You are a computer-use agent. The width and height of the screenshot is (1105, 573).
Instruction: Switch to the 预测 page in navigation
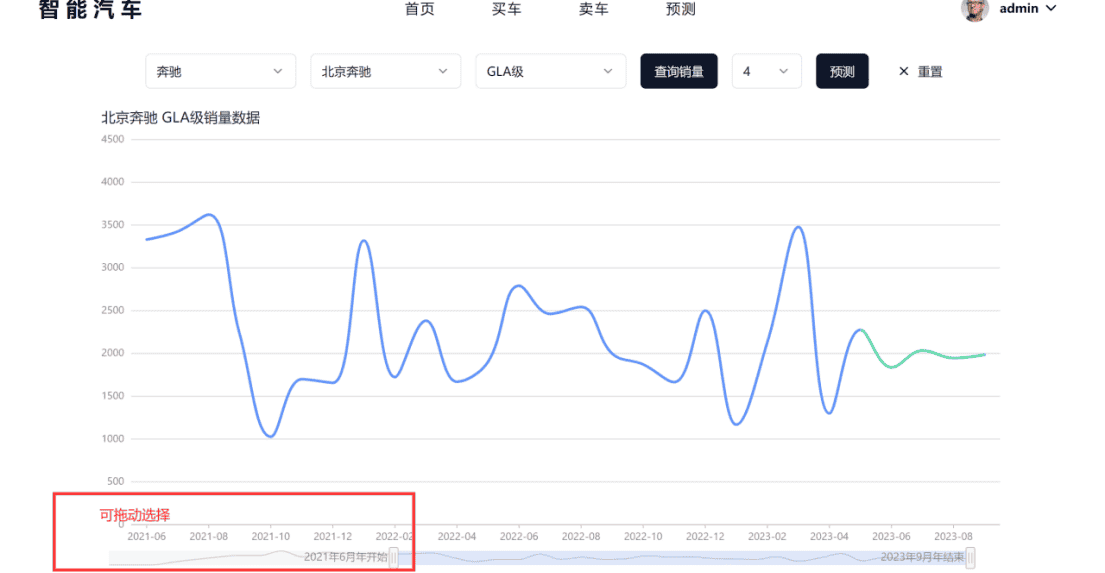pyautogui.click(x=681, y=8)
